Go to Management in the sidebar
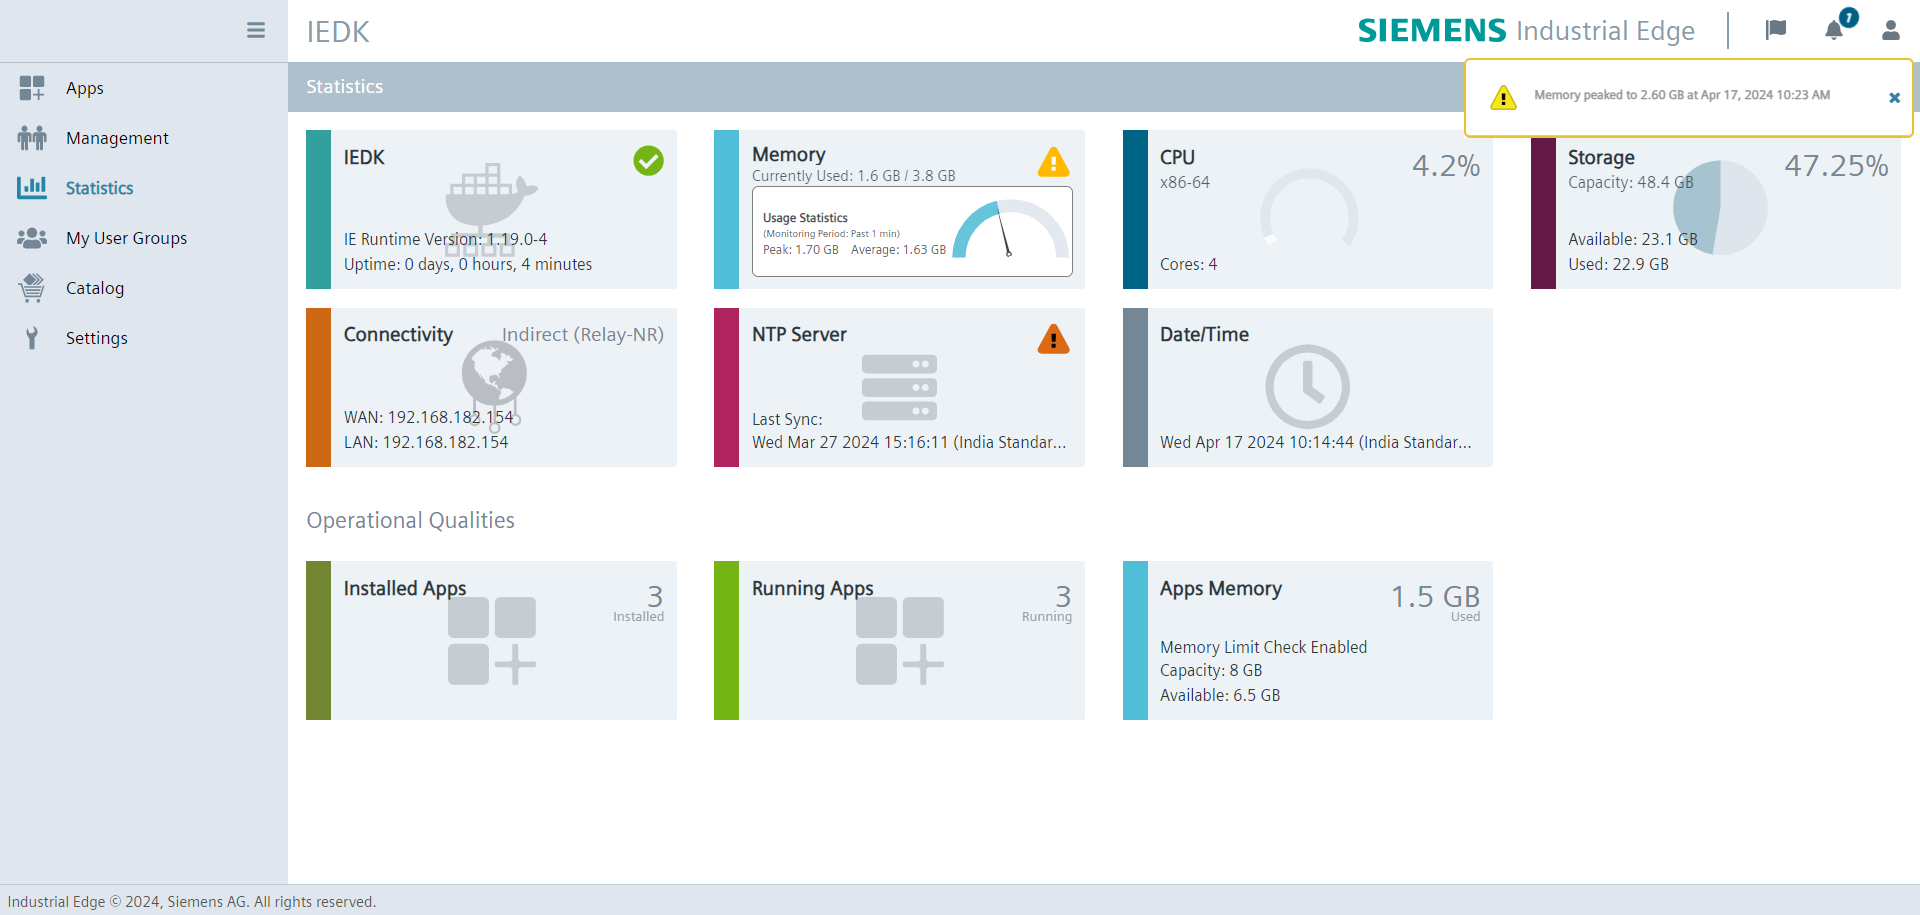 [x=117, y=138]
